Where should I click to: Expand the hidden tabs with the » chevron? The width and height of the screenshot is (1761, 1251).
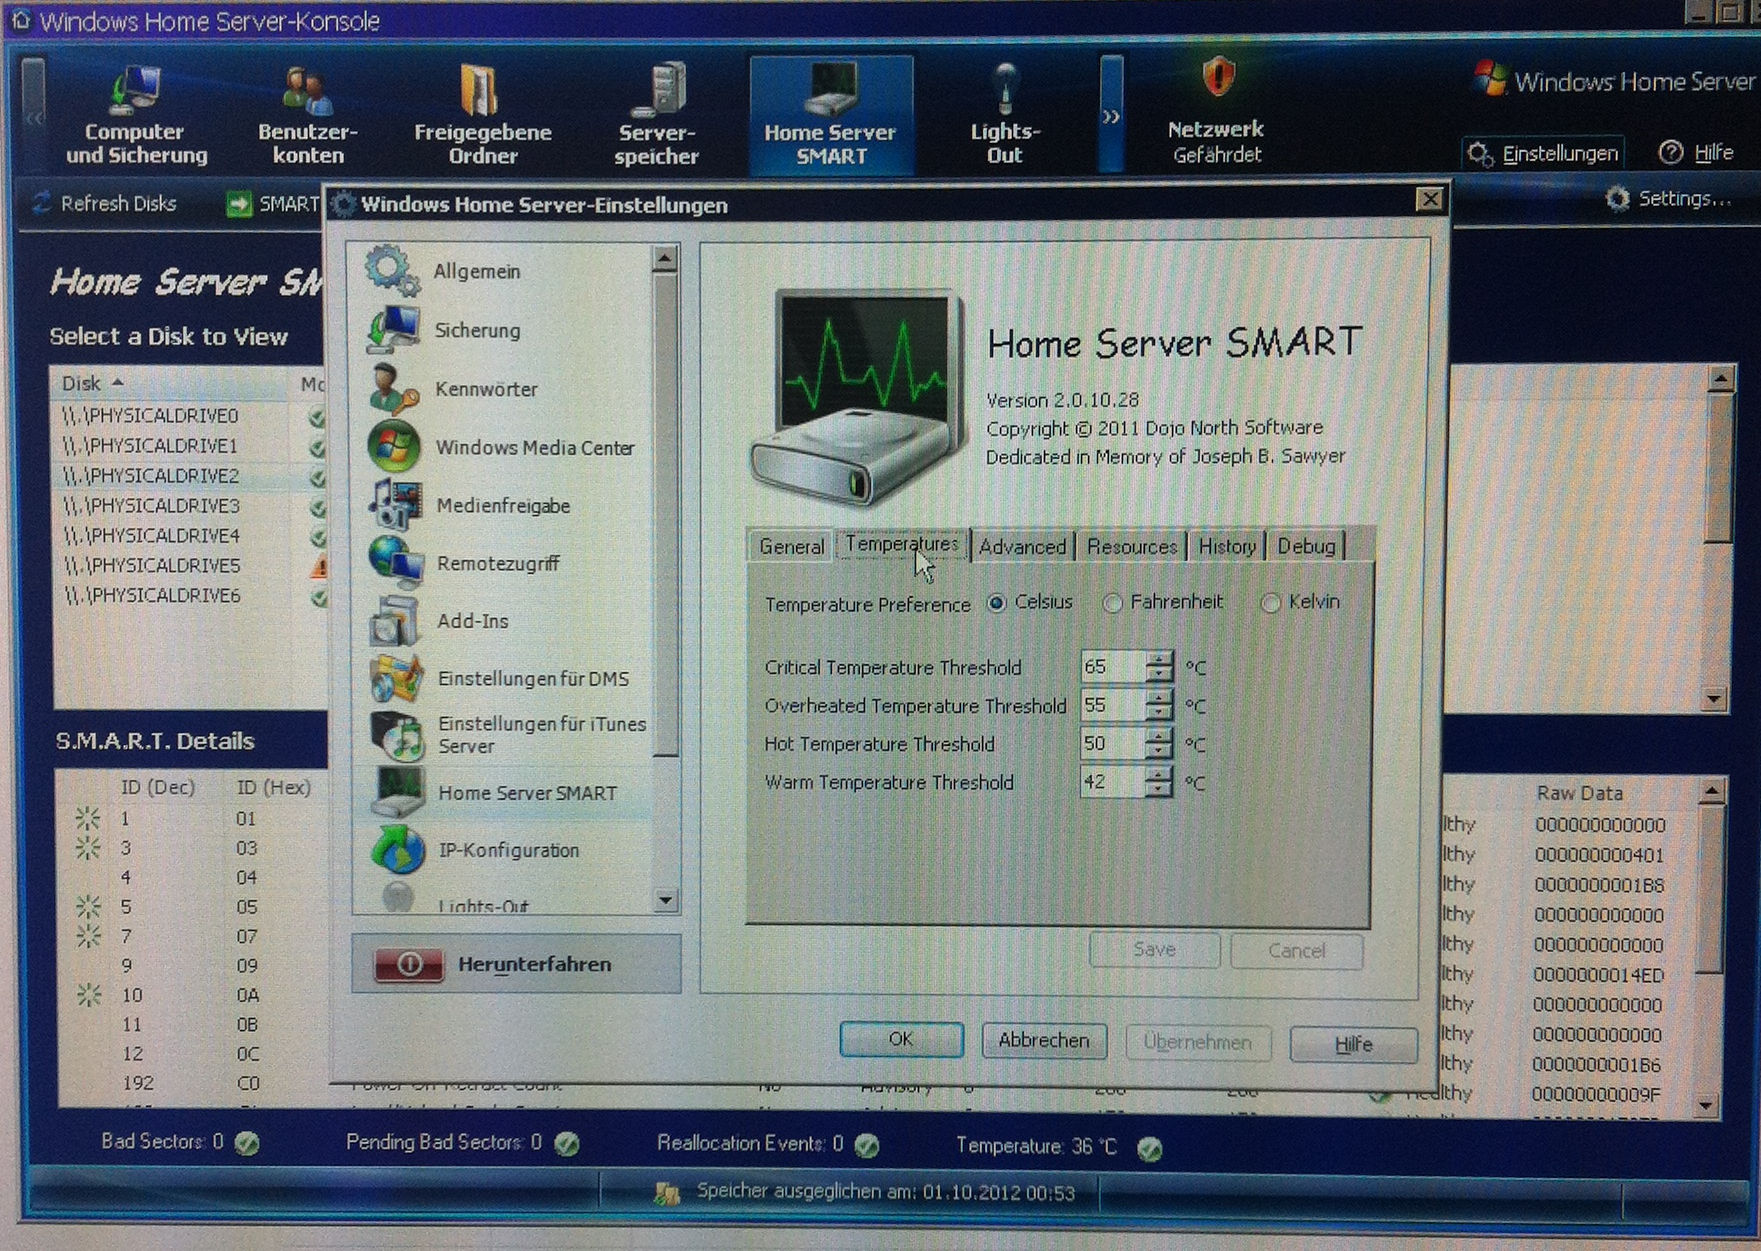1111,116
